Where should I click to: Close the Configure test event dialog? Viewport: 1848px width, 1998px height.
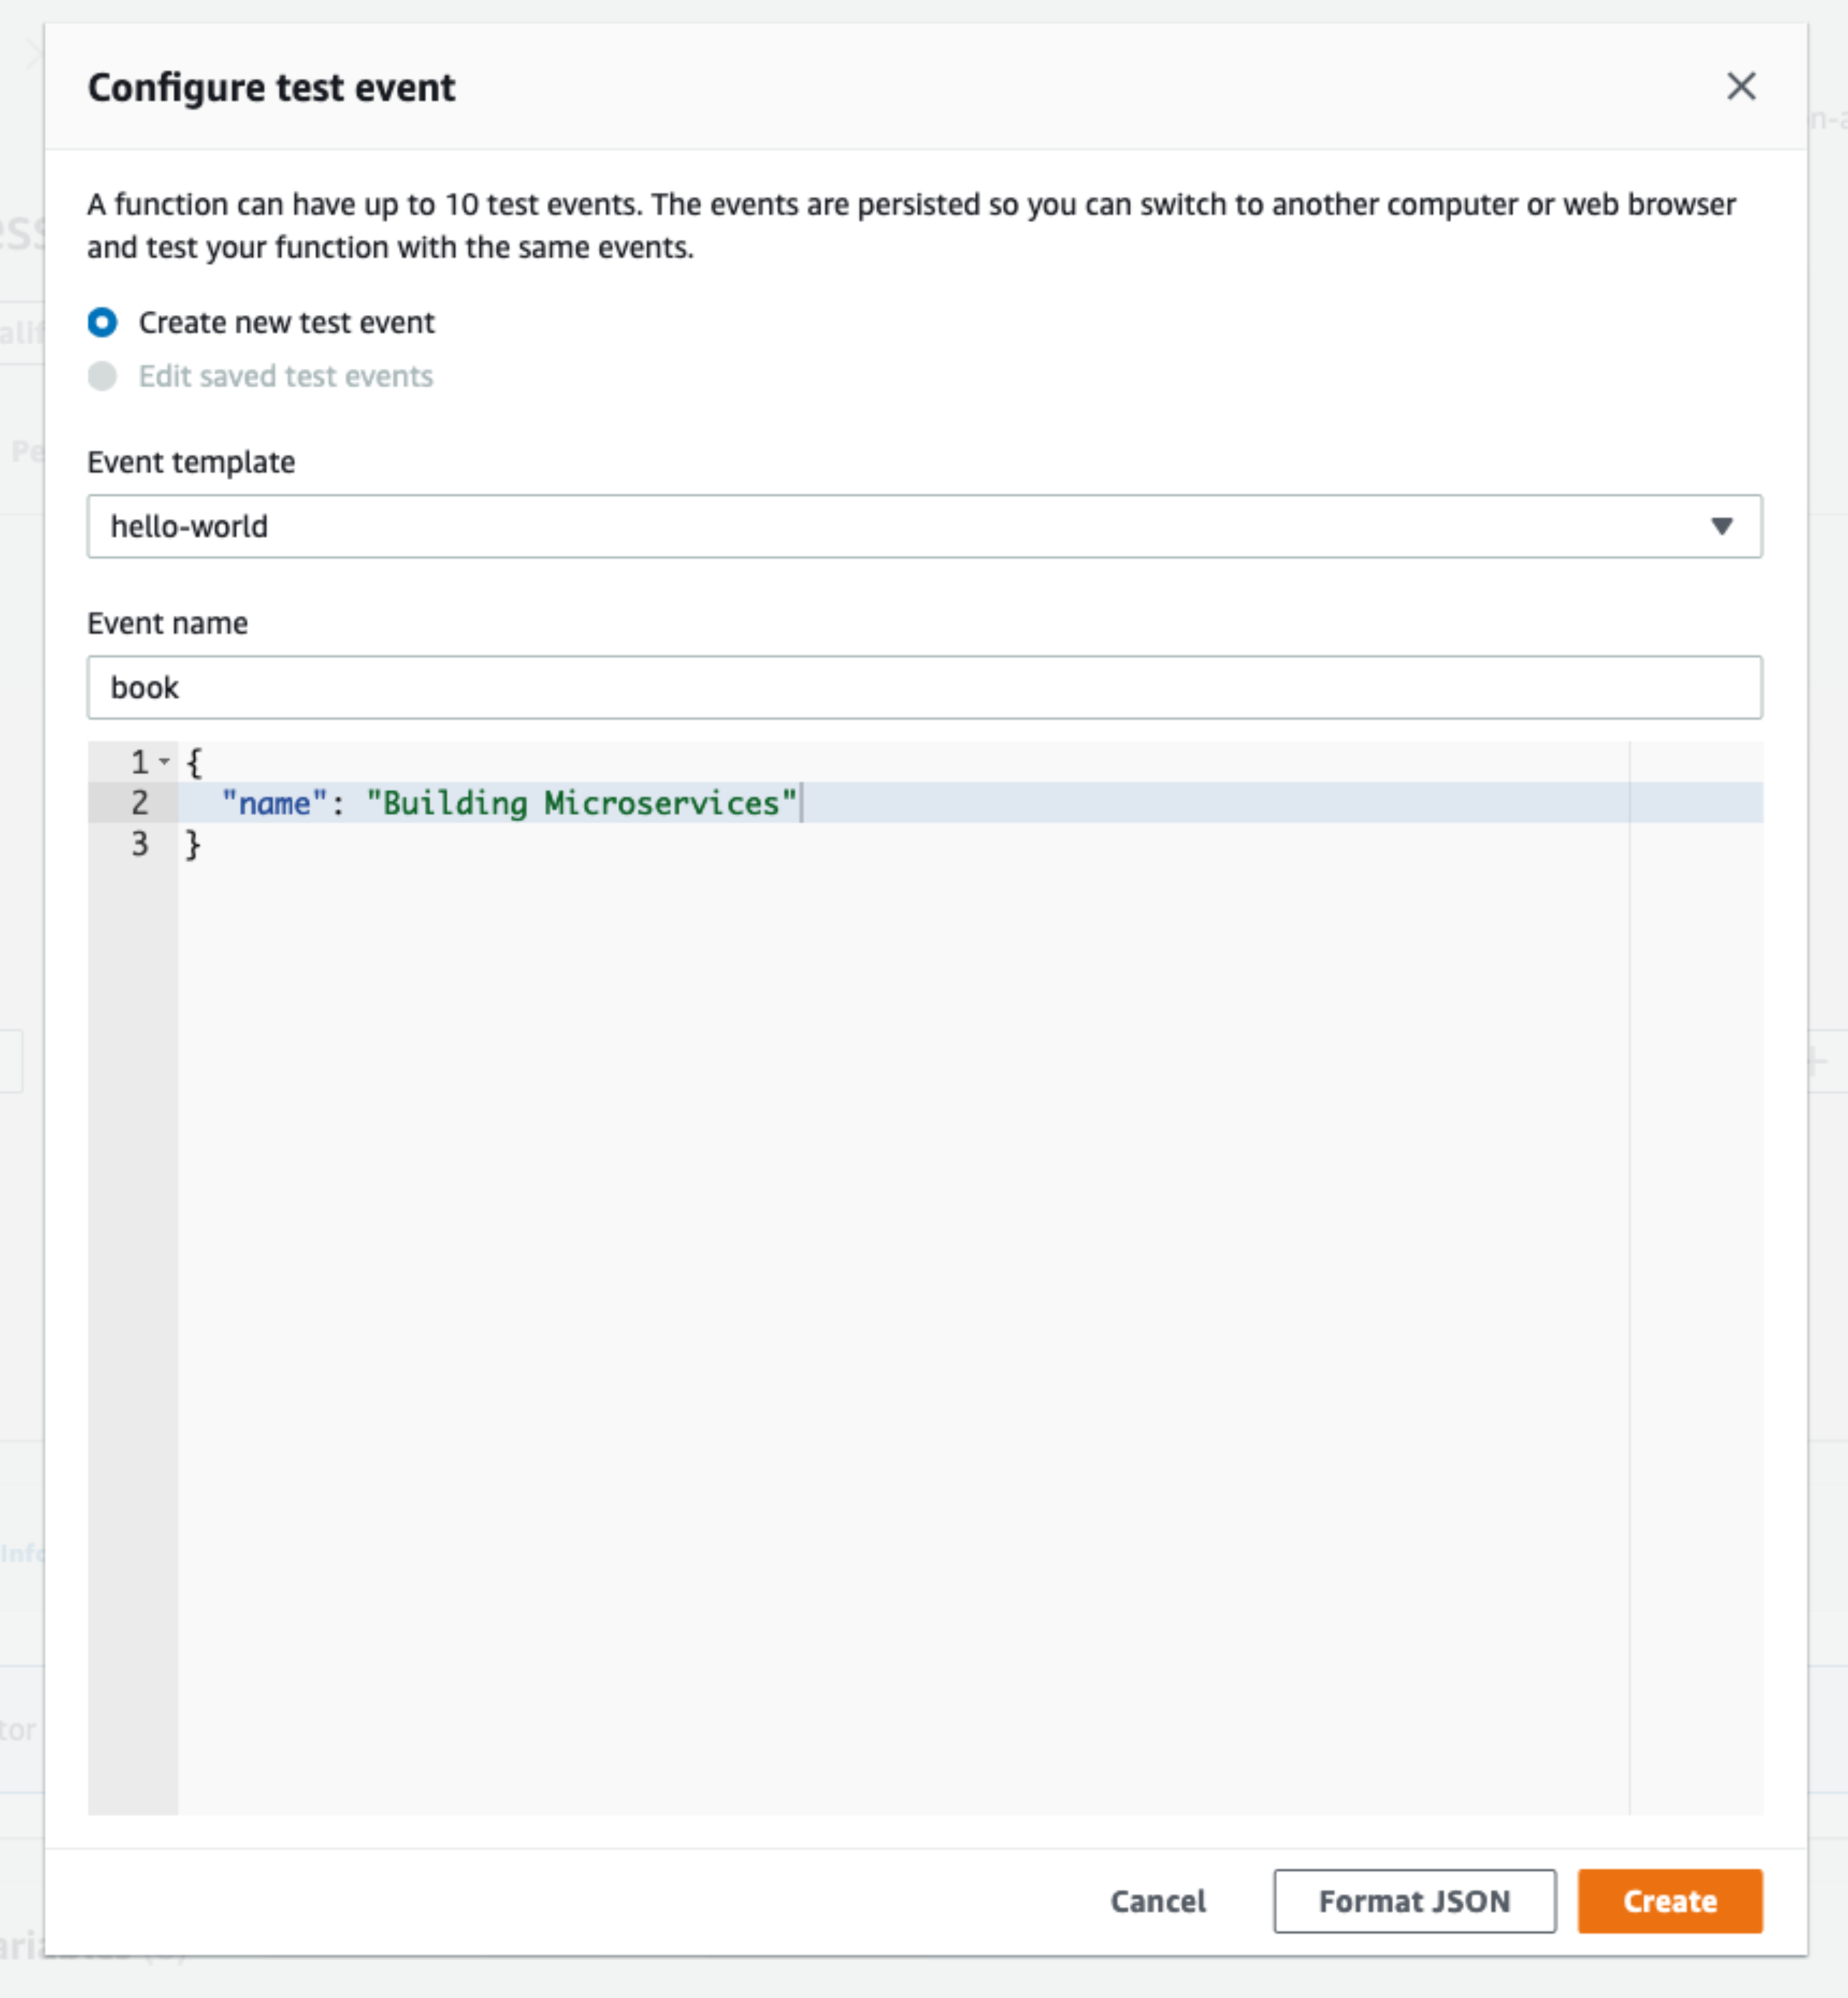(1741, 86)
